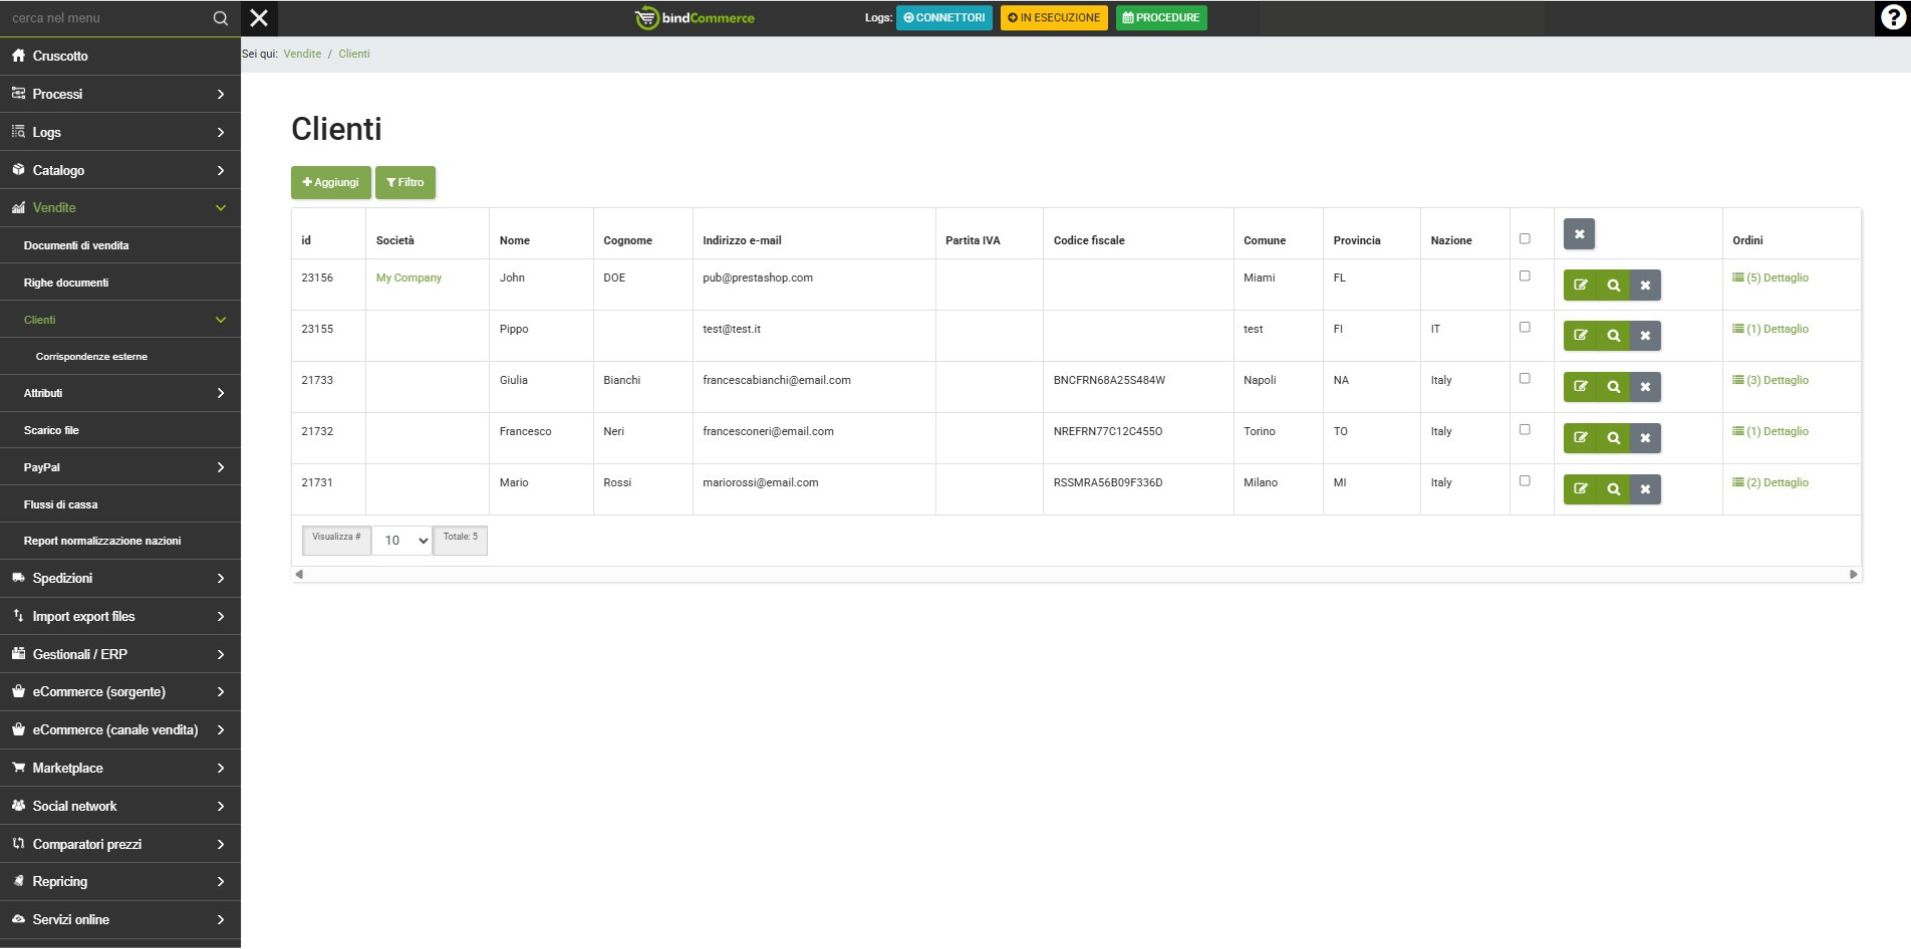
Task: Delete Giulia Bianchi using the X icon
Action: (x=1645, y=387)
